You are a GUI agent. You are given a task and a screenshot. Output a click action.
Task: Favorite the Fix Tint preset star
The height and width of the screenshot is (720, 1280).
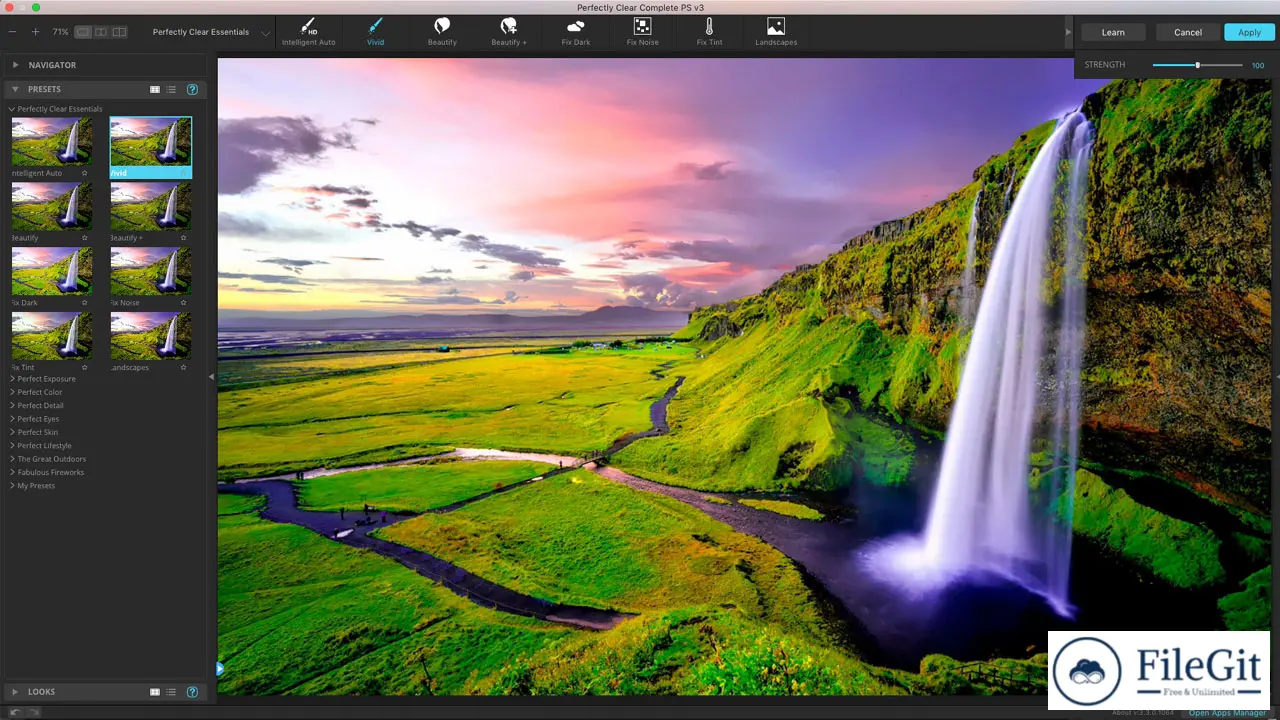[85, 367]
